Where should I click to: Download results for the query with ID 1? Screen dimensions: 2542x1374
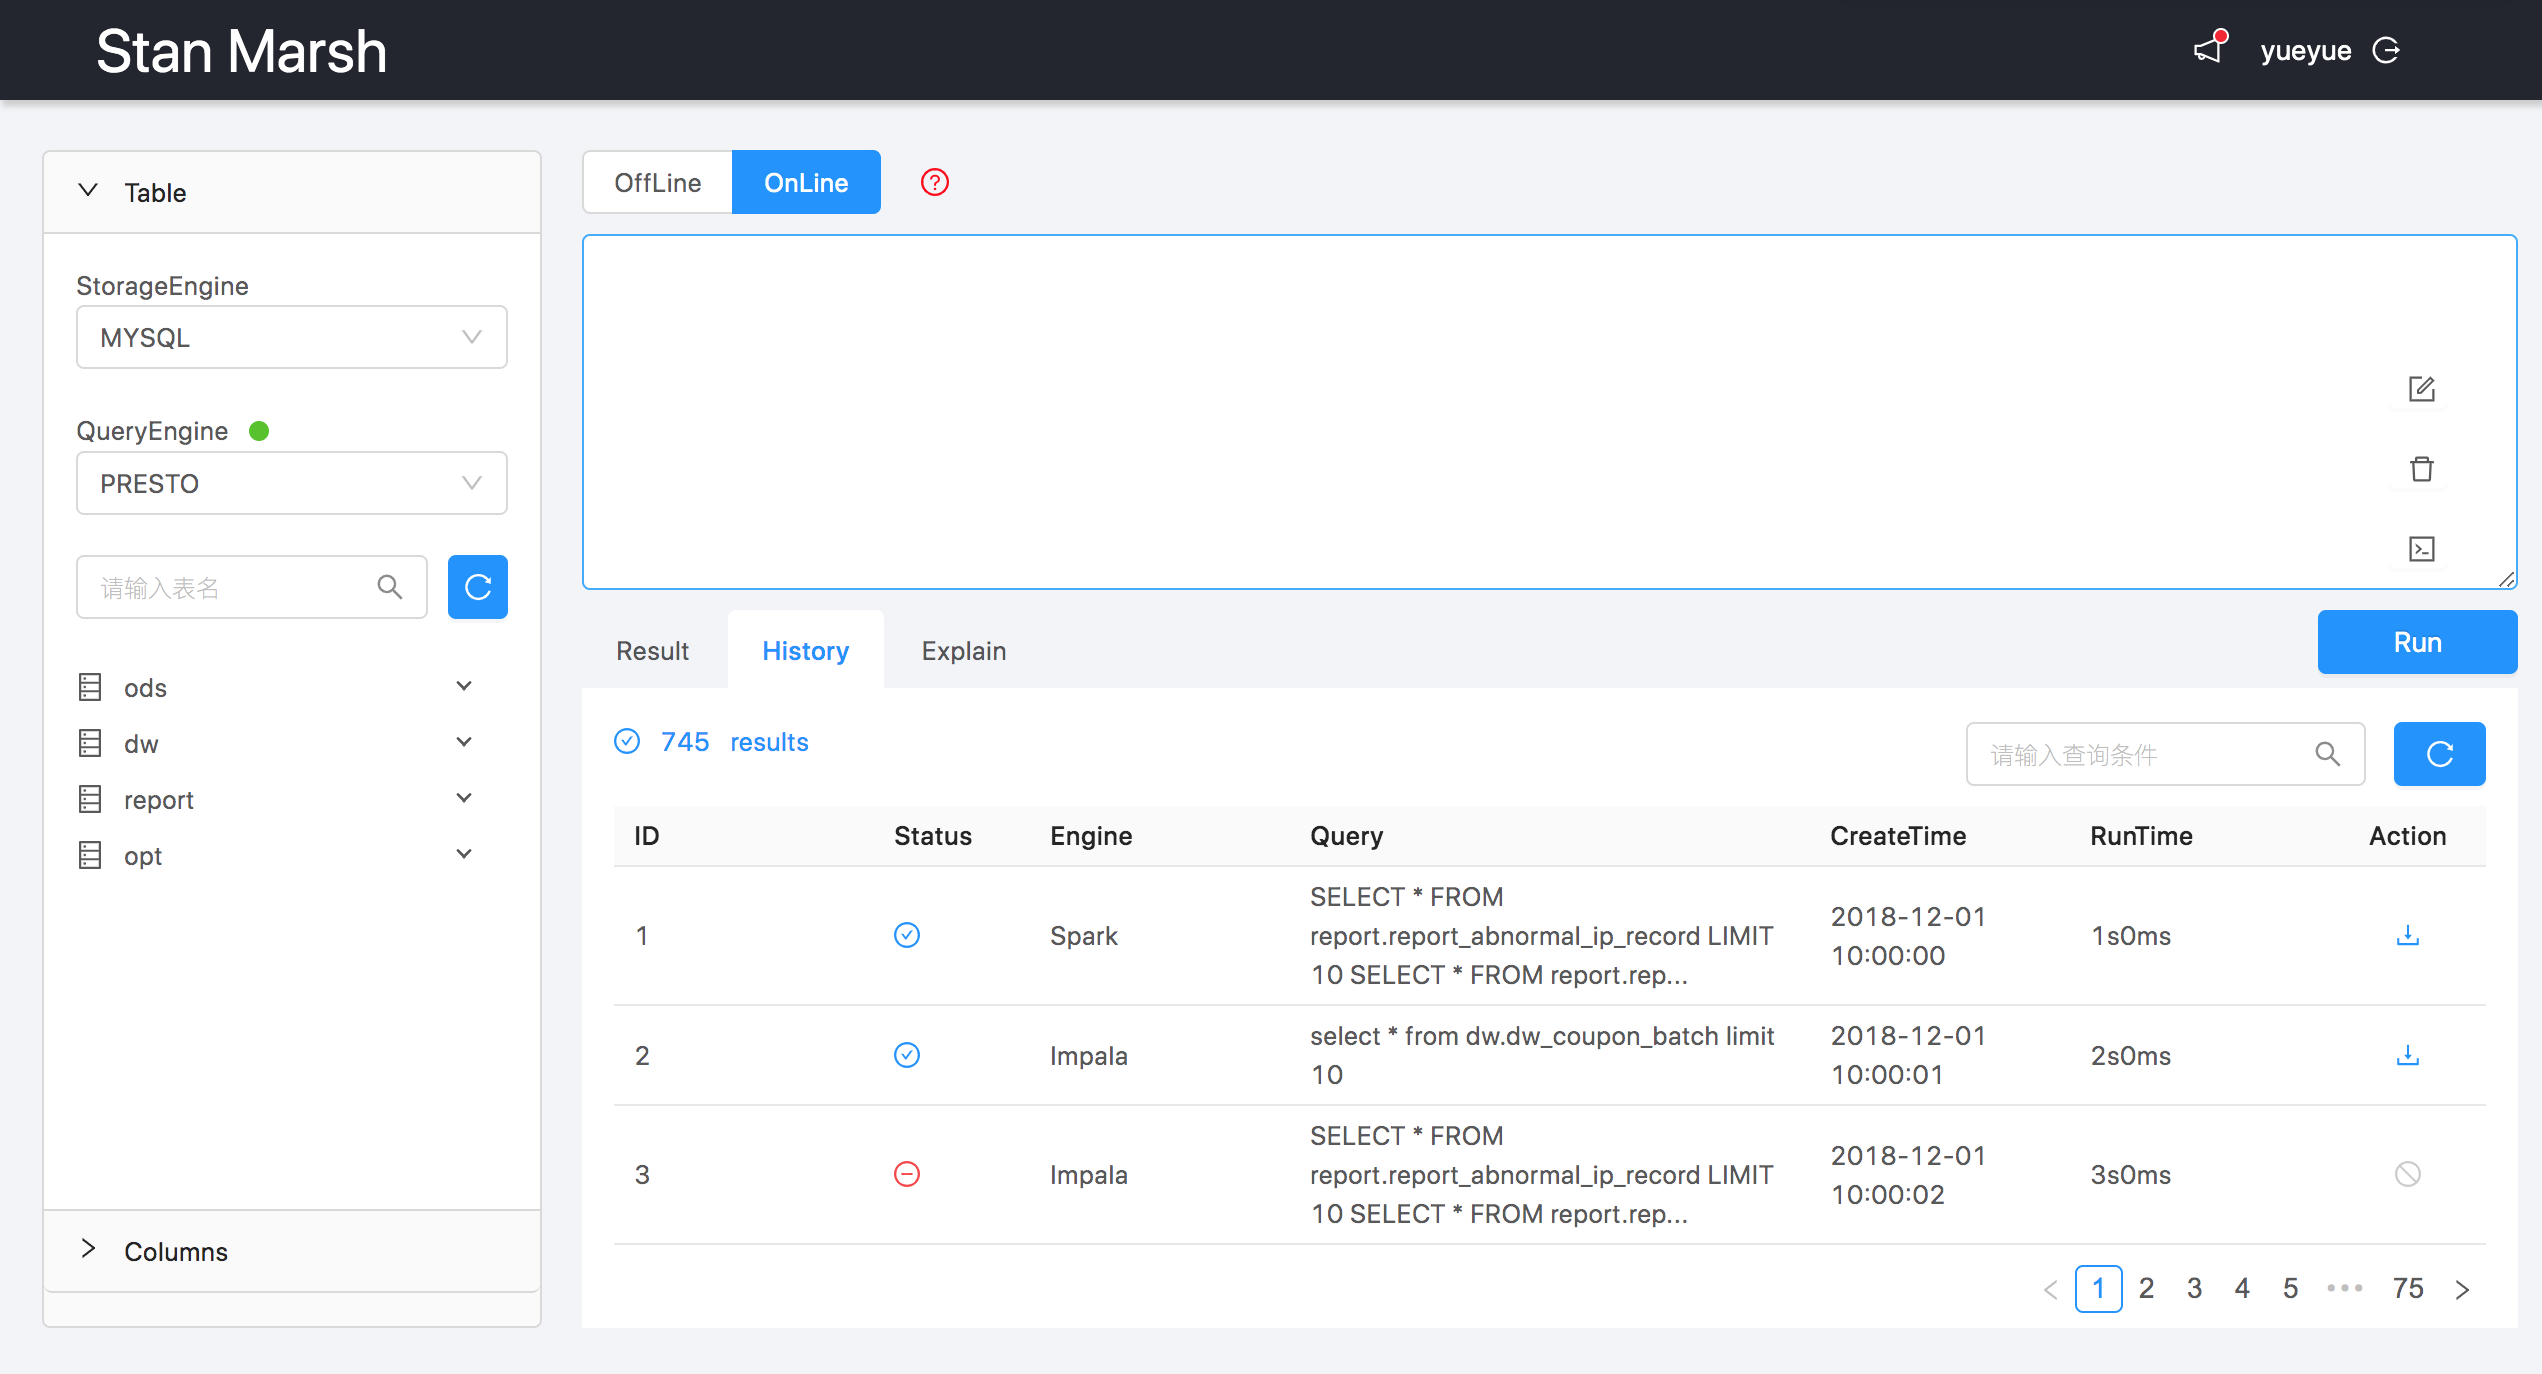pos(2407,935)
